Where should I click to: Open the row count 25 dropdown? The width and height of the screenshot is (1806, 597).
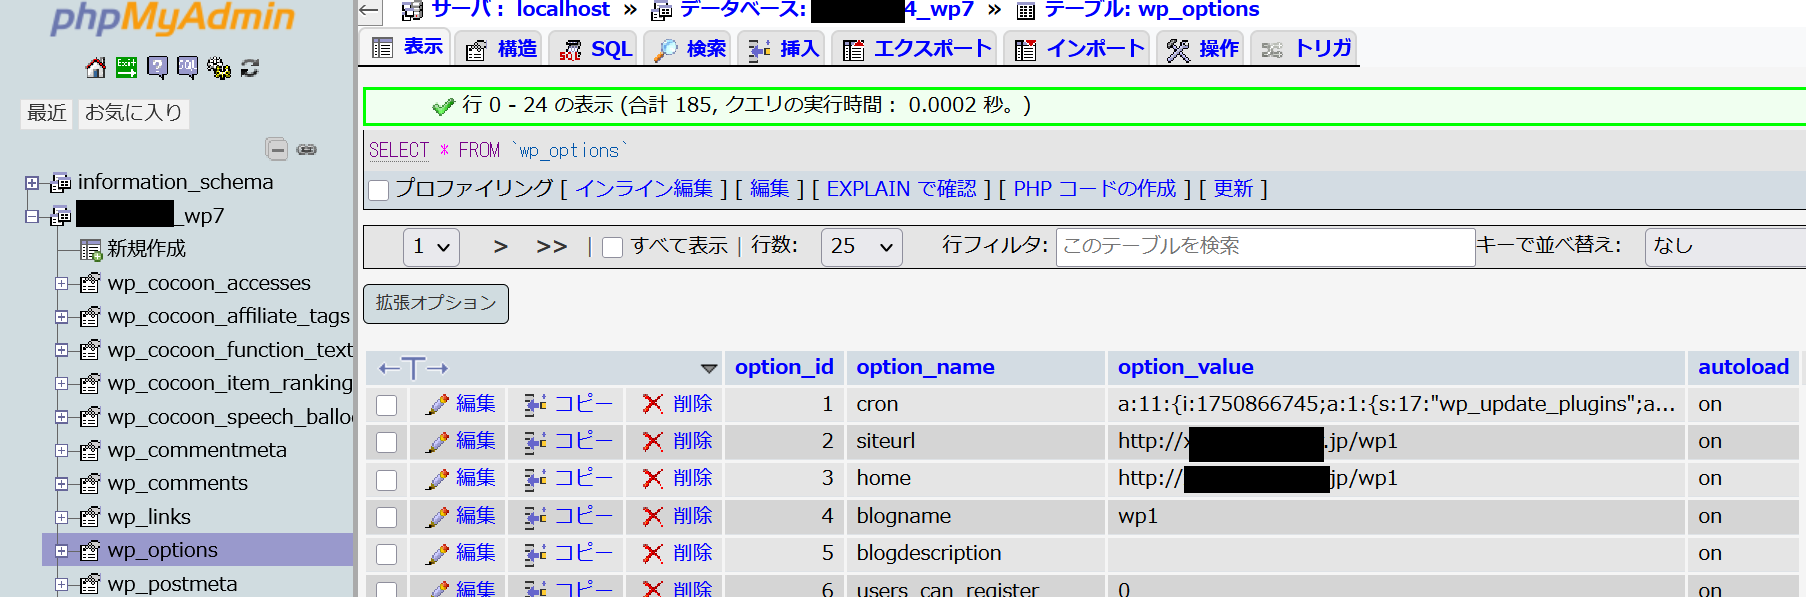(861, 246)
